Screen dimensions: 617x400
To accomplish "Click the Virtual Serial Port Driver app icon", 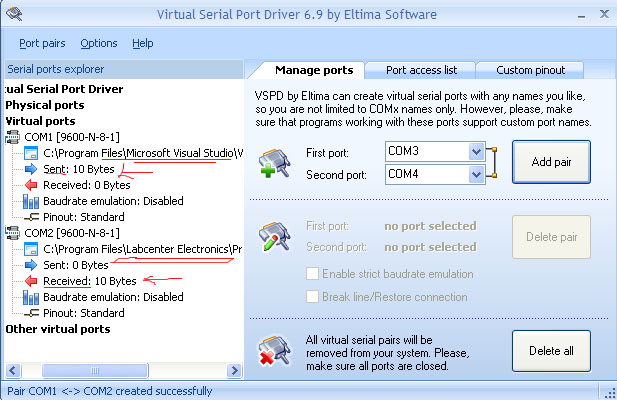I will [x=14, y=14].
